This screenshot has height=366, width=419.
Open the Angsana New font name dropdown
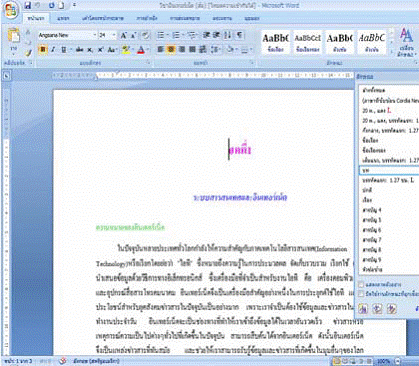tap(95, 35)
